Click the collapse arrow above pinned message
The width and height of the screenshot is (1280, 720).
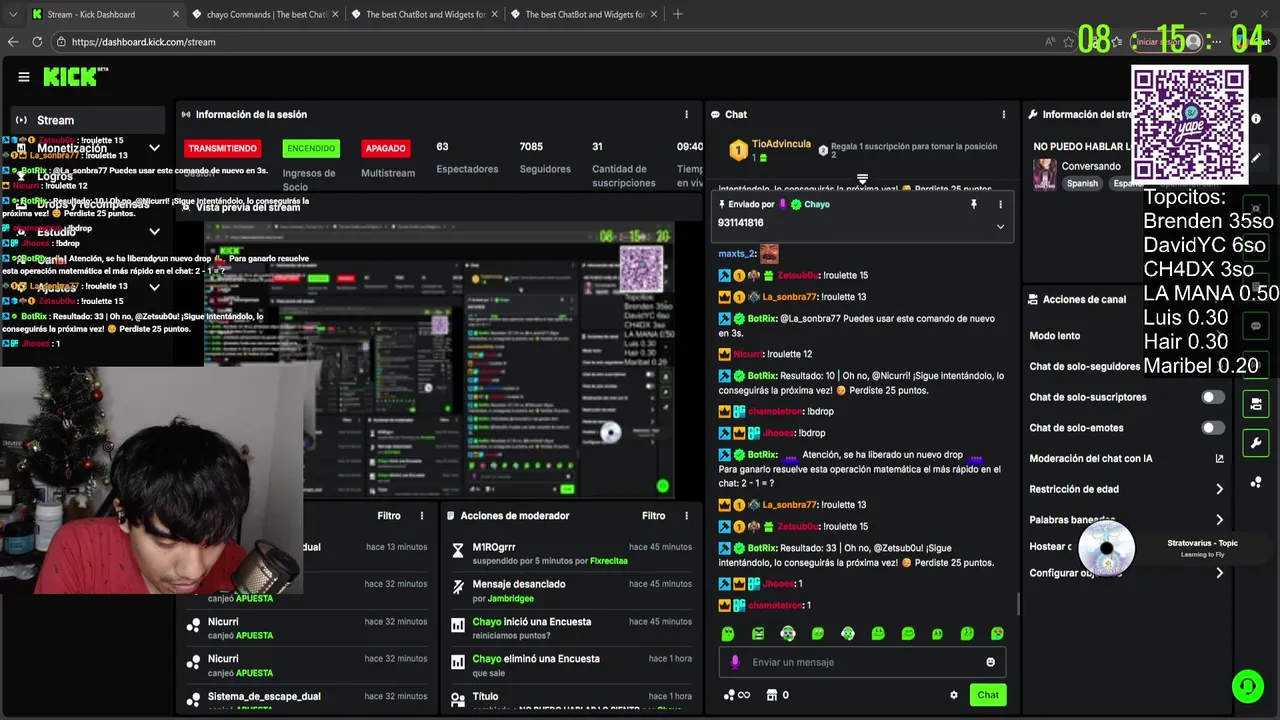click(x=862, y=180)
